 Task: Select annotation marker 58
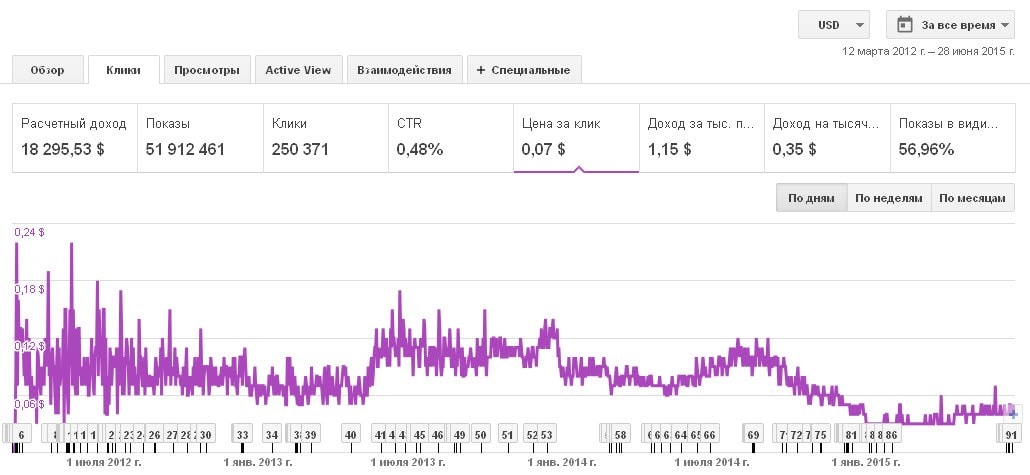point(620,434)
